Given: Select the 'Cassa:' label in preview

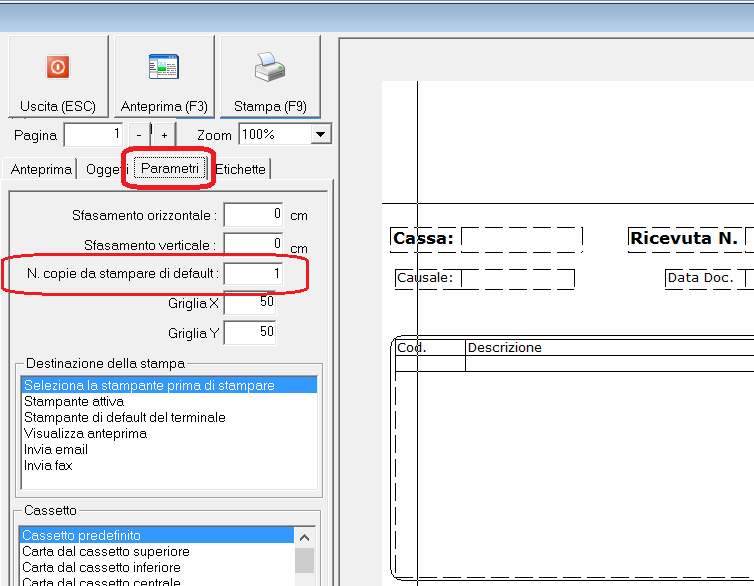Looking at the screenshot, I should (x=423, y=238).
